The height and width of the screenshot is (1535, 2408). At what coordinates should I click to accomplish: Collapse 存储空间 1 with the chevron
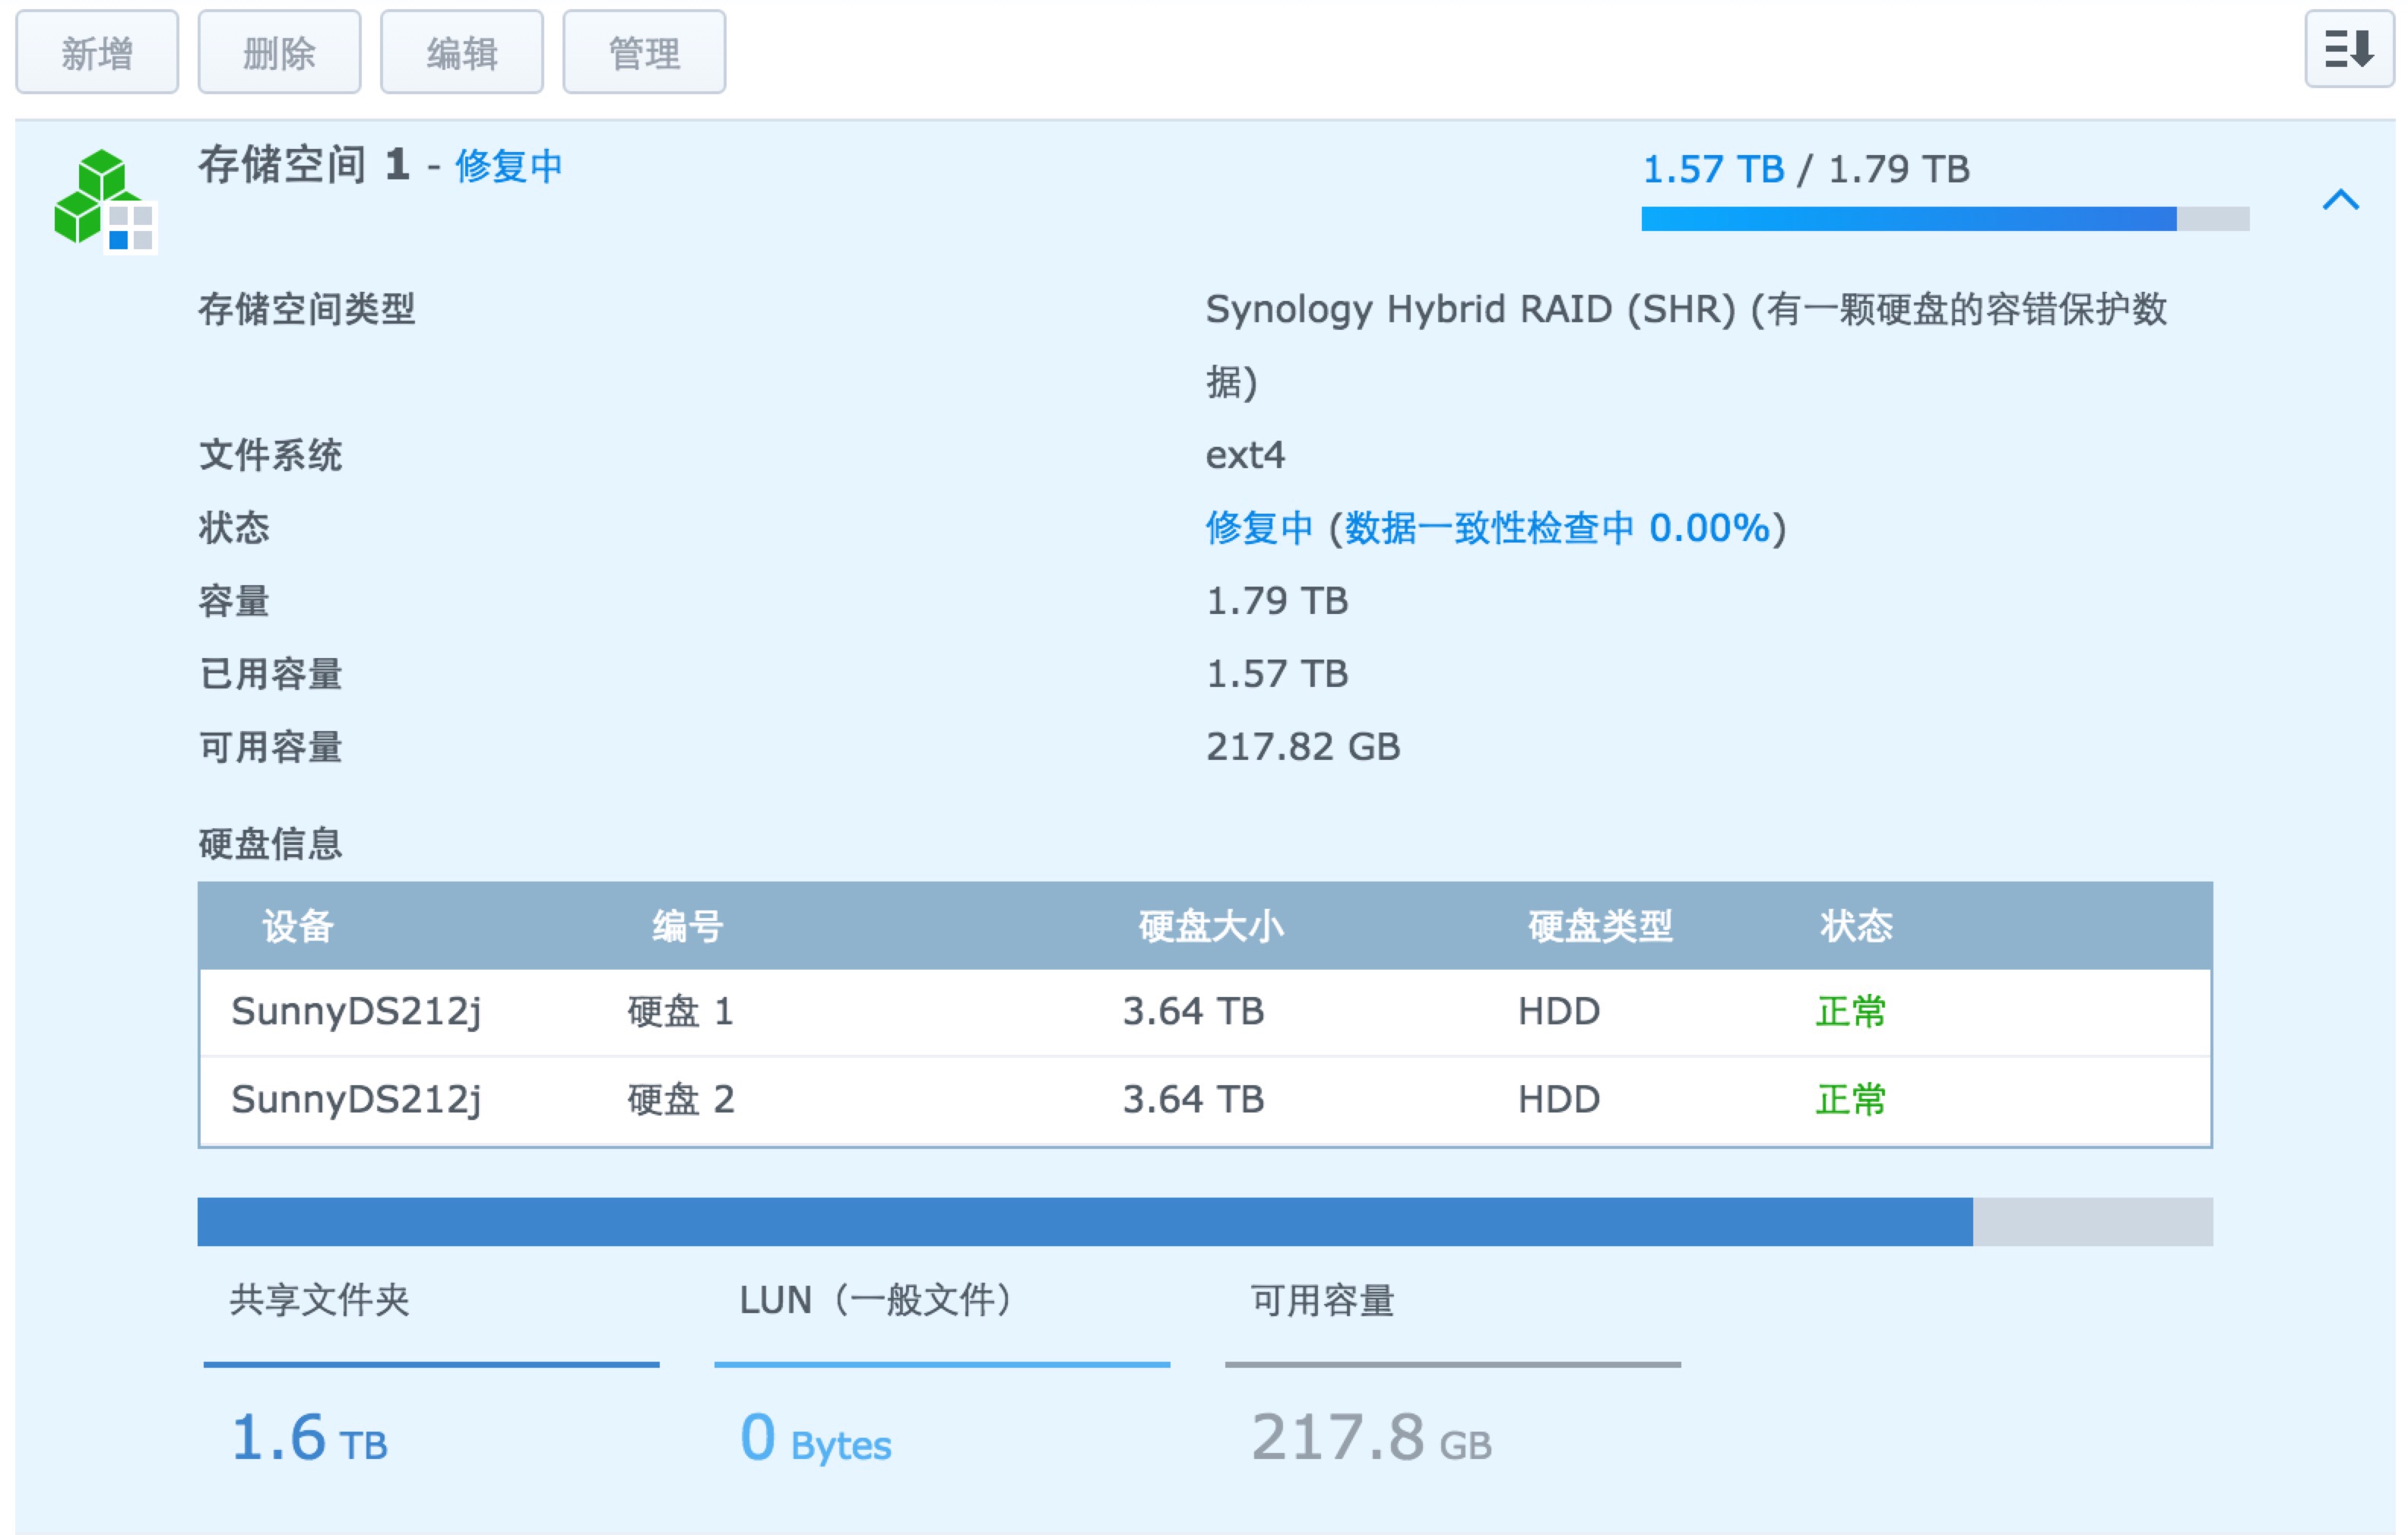pos(2340,200)
